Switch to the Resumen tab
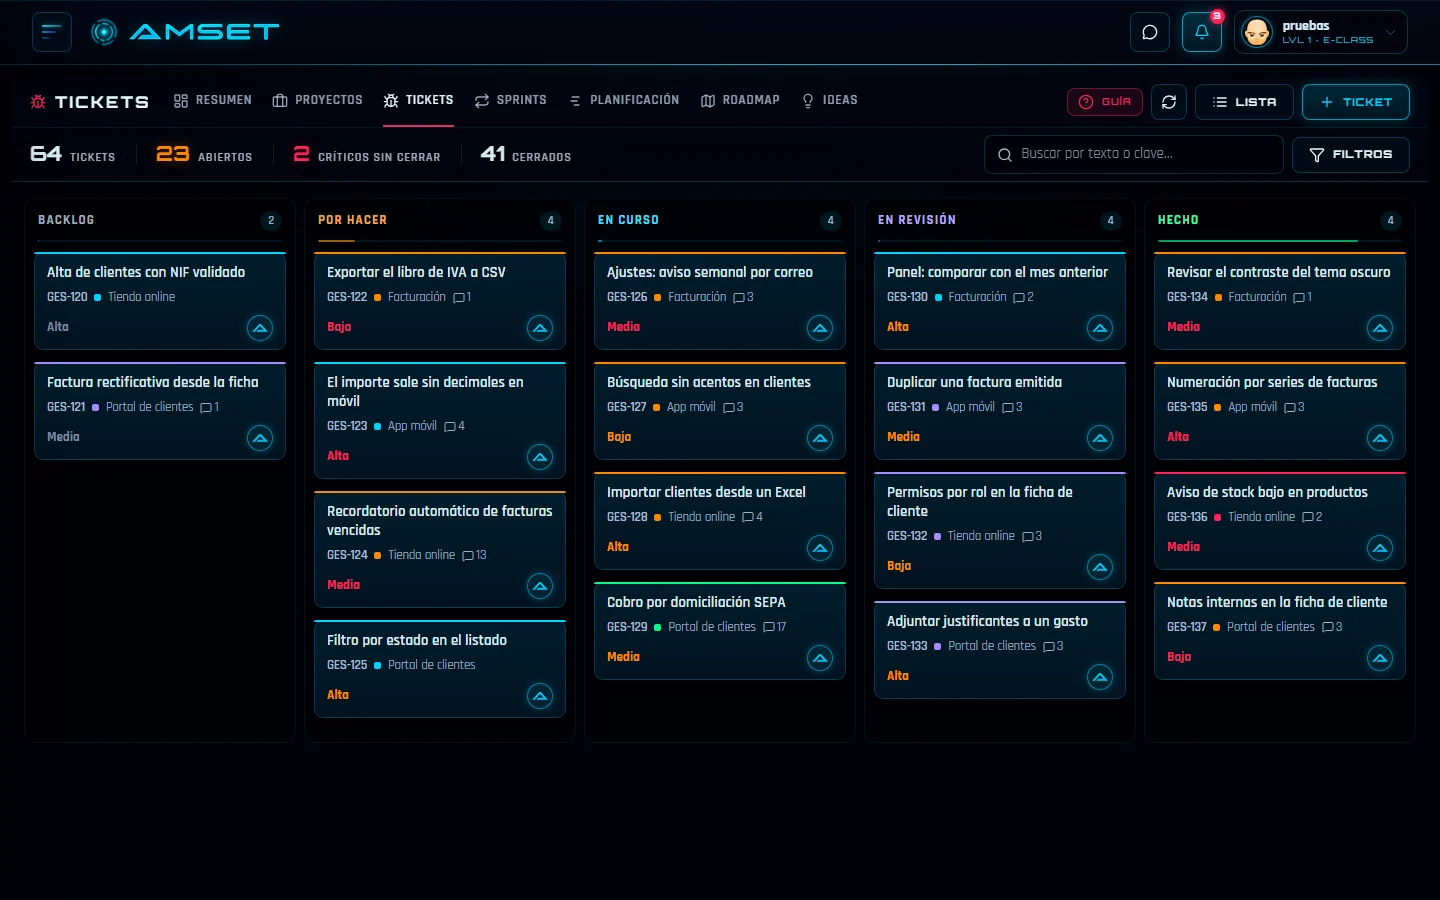 213,100
